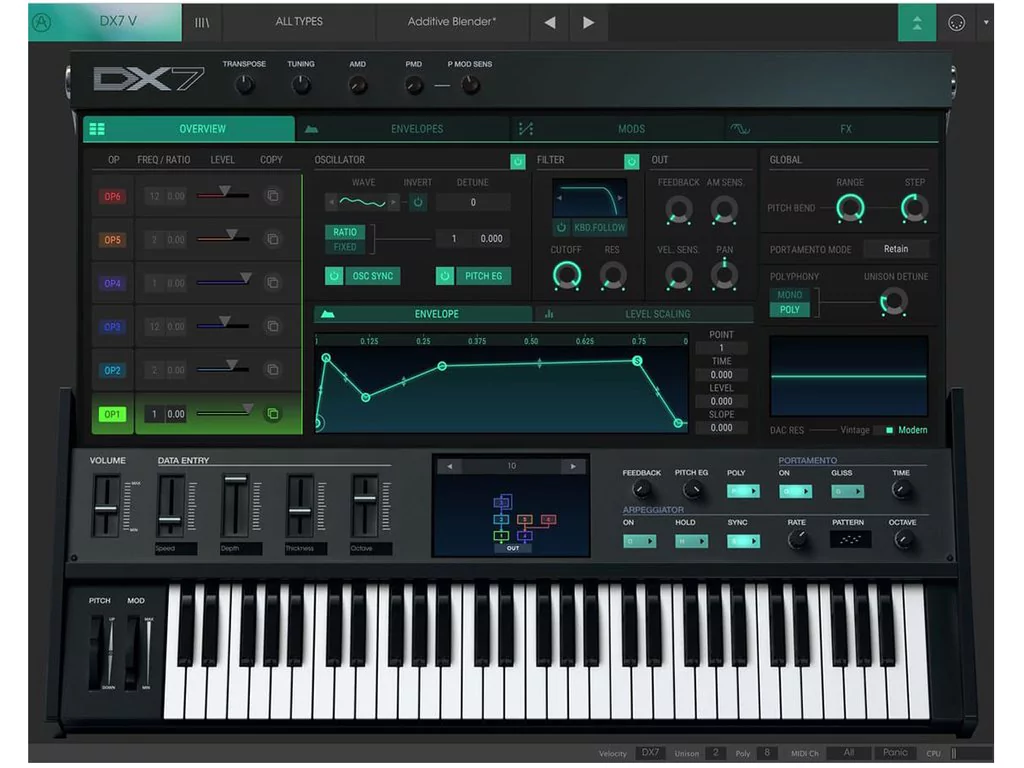This screenshot has height=768, width=1024.
Task: Collapse the advanced panel with the double-arrow button
Action: [x=917, y=23]
